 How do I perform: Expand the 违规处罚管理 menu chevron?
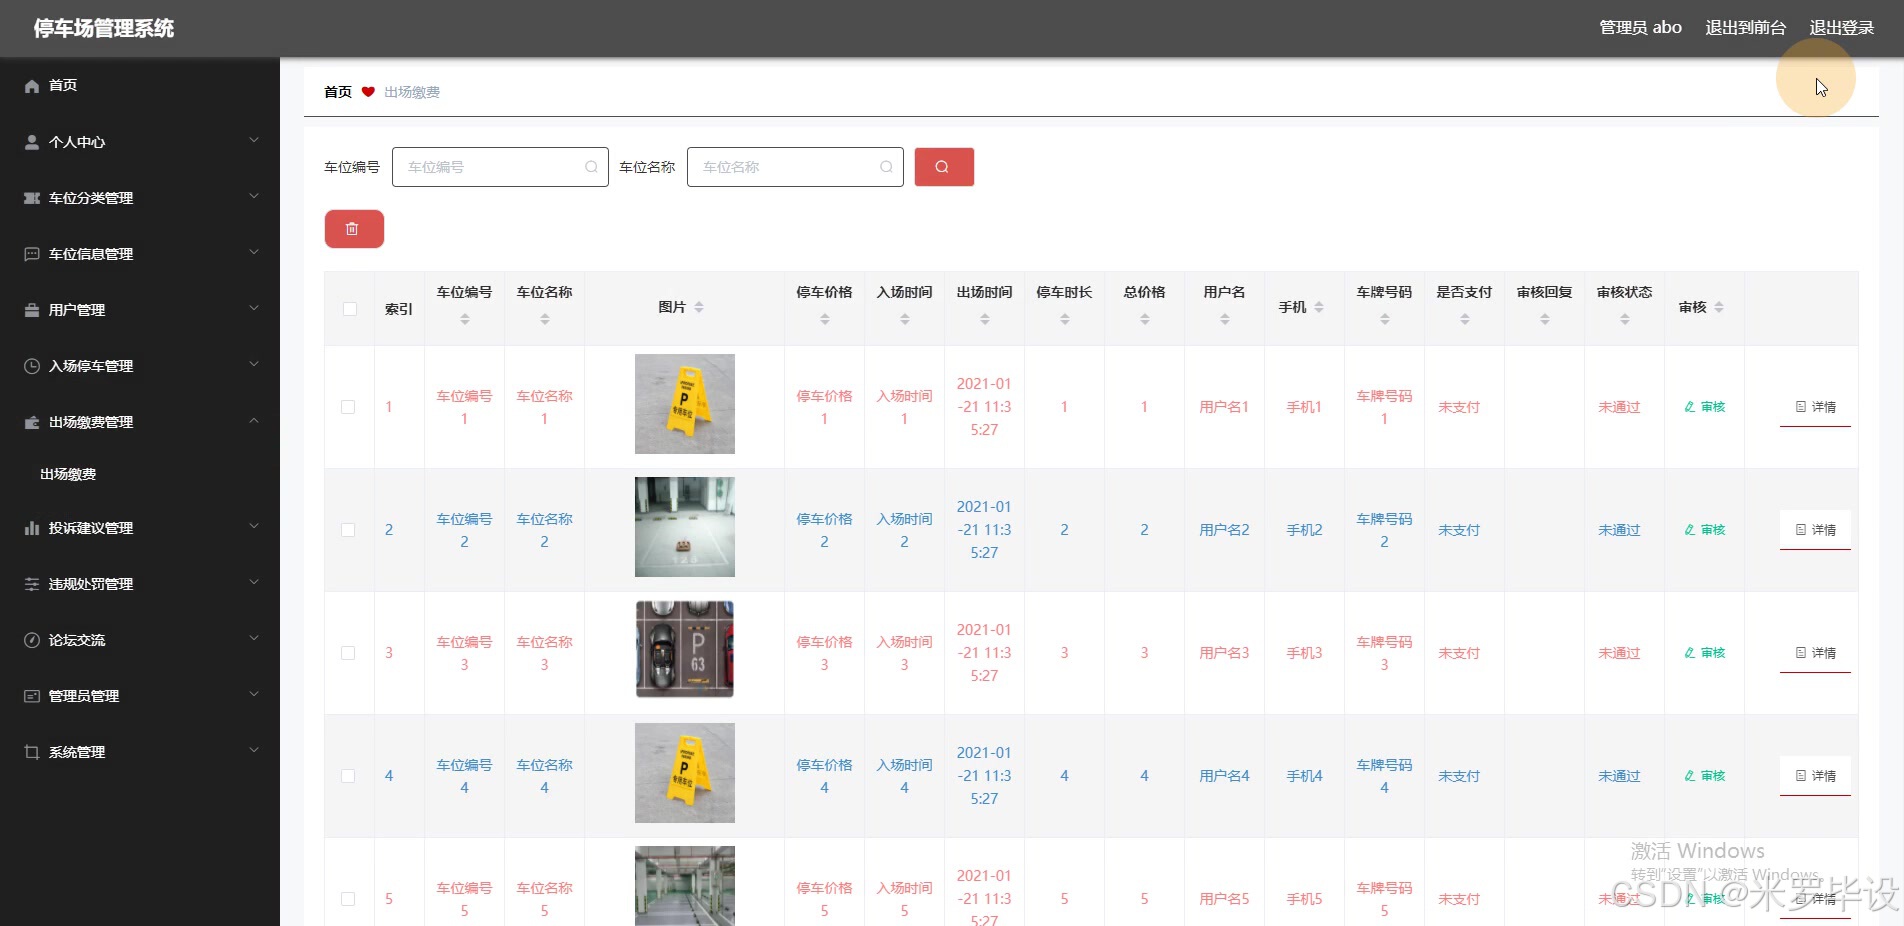click(x=254, y=582)
